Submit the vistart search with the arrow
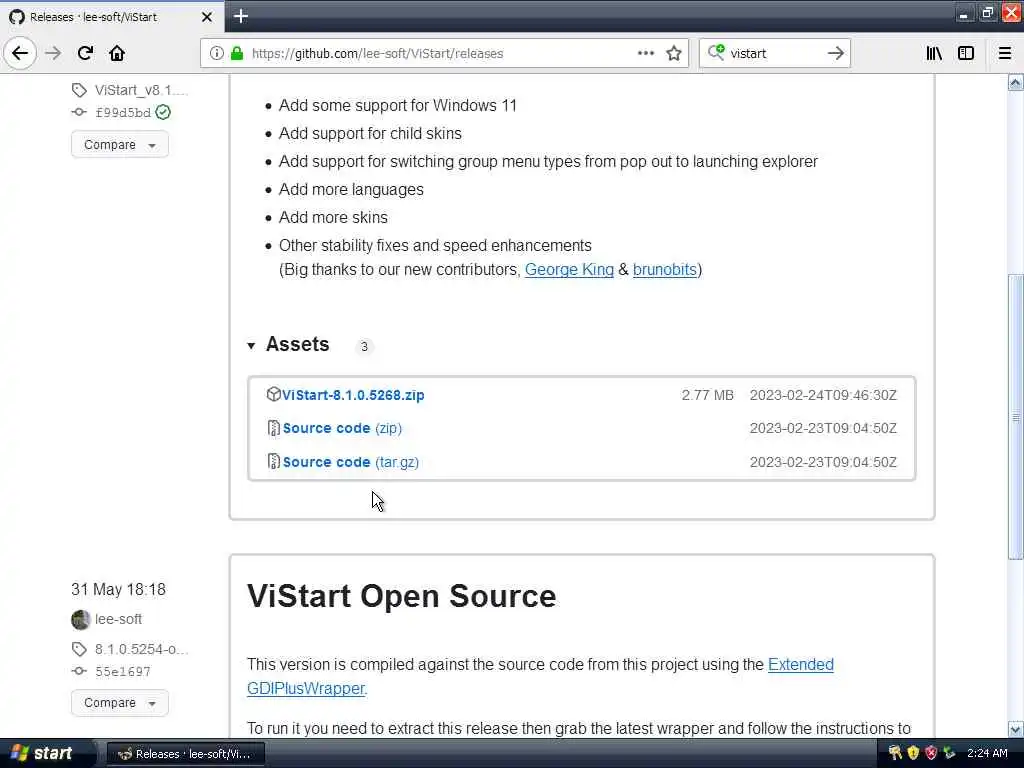Image resolution: width=1024 pixels, height=768 pixels. (835, 53)
